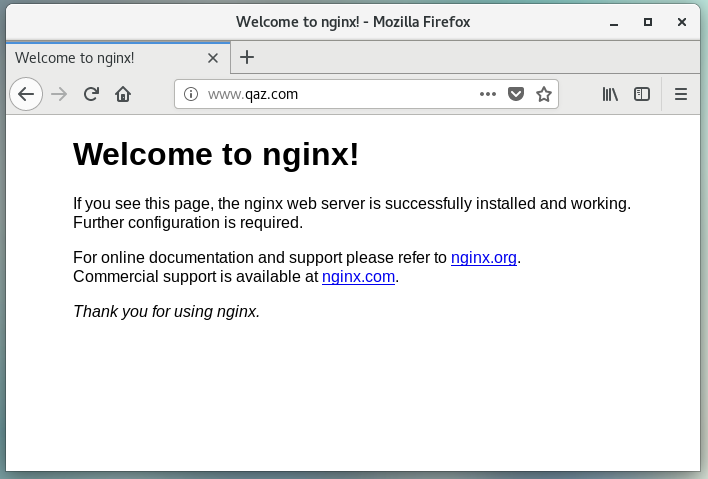Click the forward navigation arrow
708x479 pixels.
coord(59,94)
